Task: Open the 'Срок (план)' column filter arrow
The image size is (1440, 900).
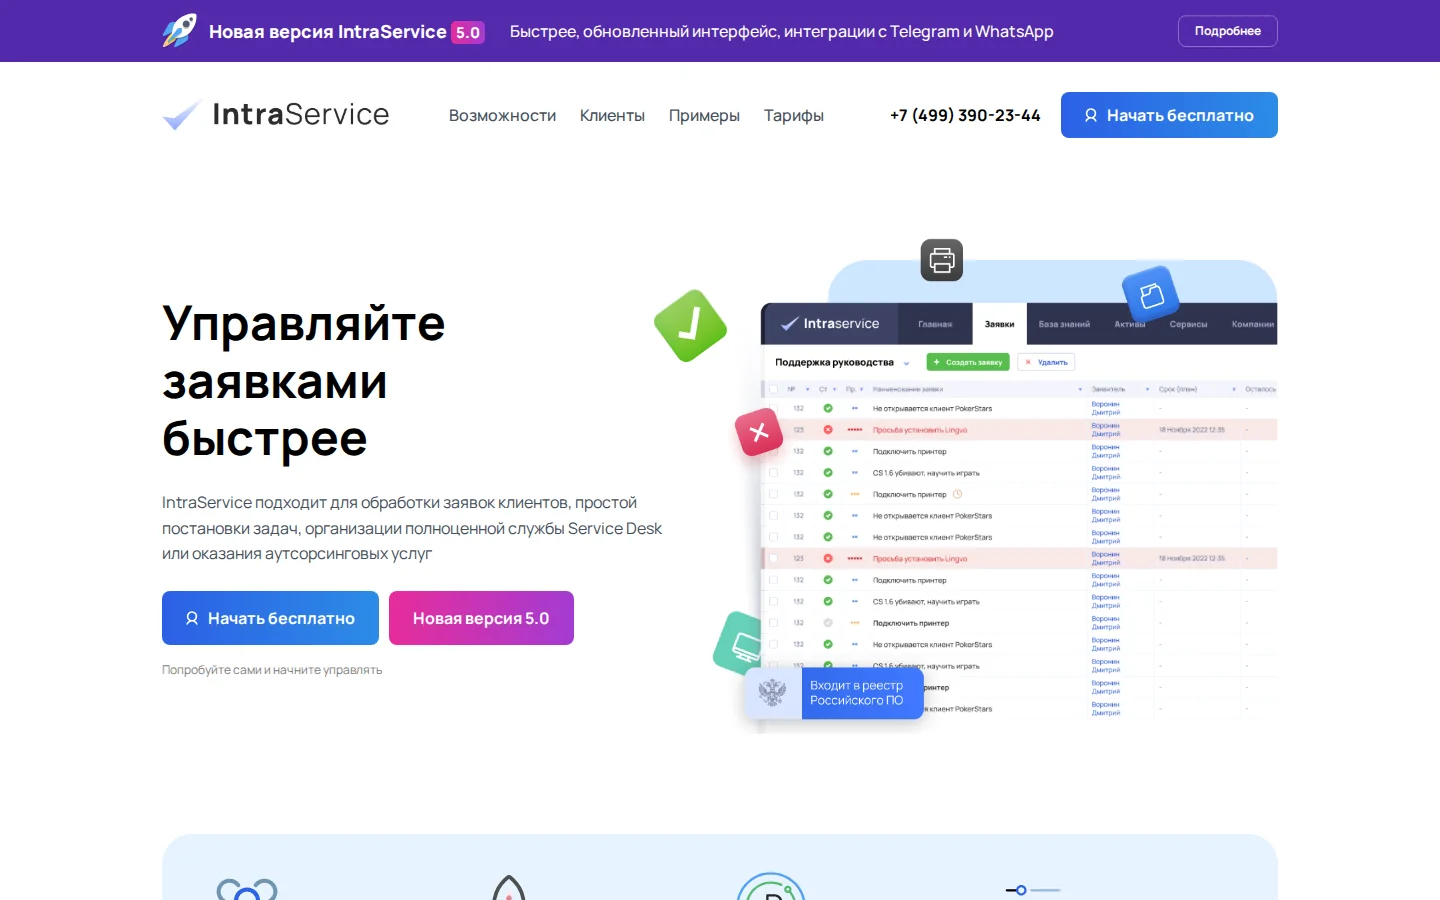Action: (x=1234, y=389)
